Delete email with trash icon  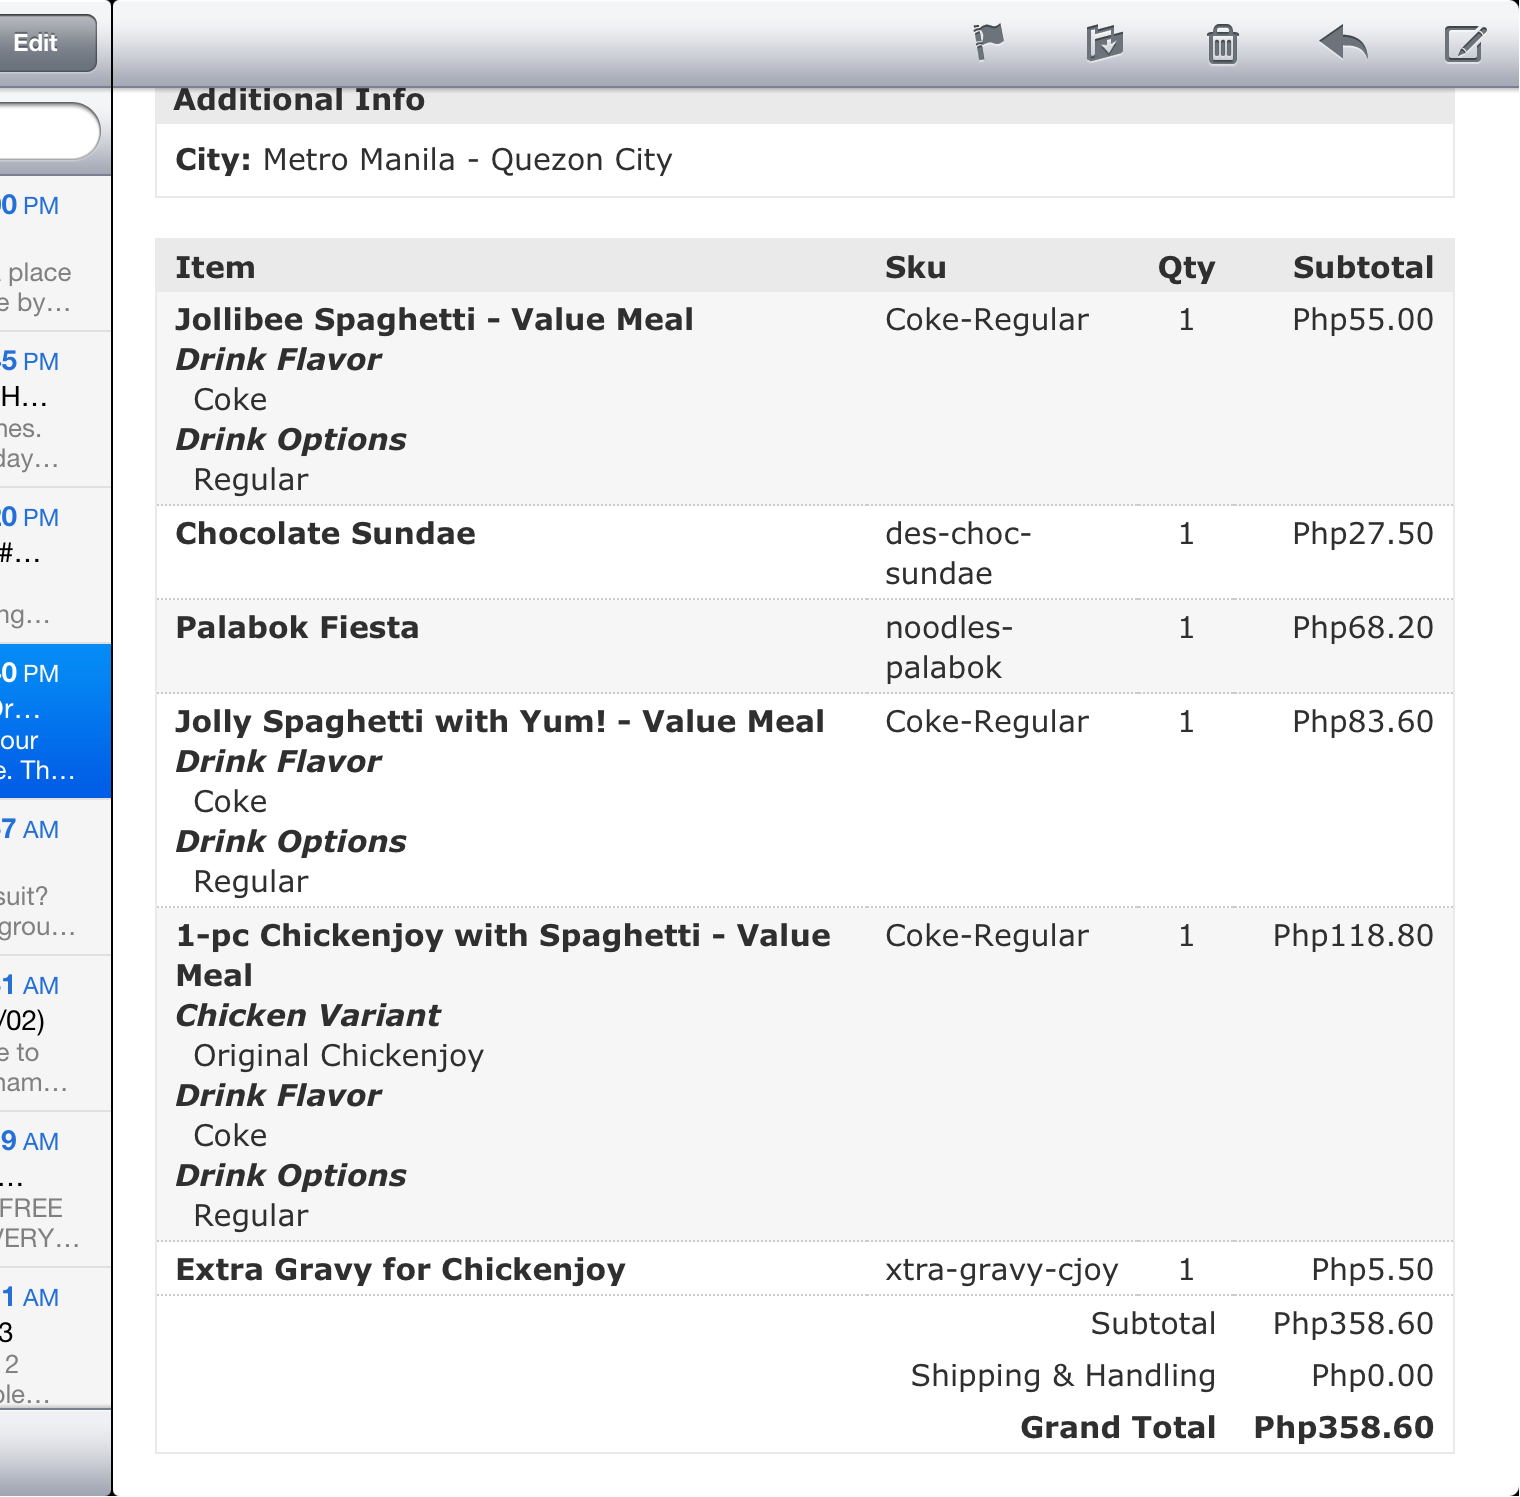[x=1222, y=44]
